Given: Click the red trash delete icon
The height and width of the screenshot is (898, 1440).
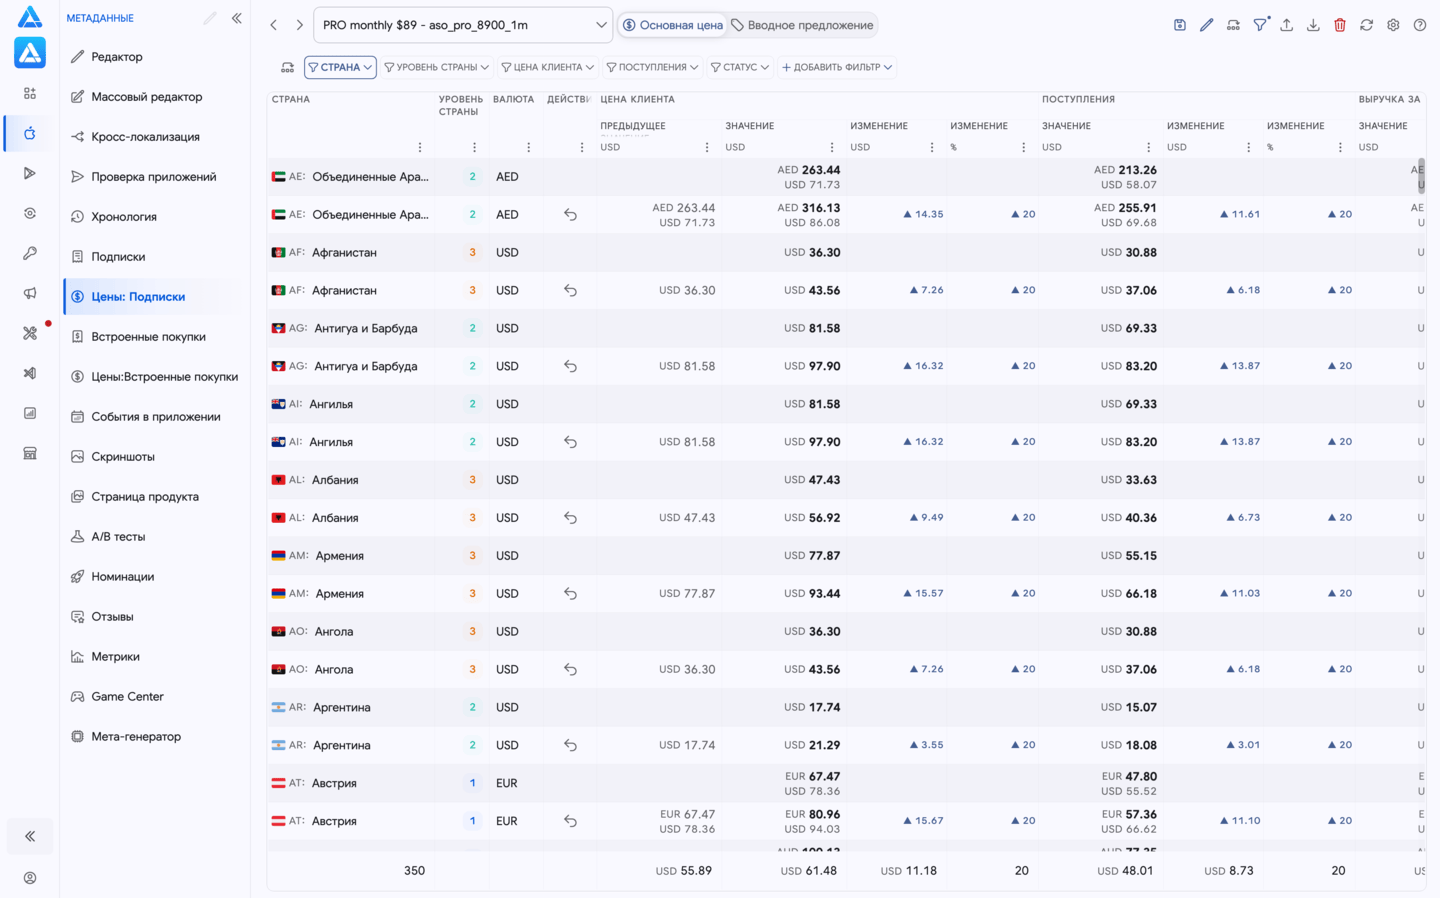Looking at the screenshot, I should [1340, 25].
